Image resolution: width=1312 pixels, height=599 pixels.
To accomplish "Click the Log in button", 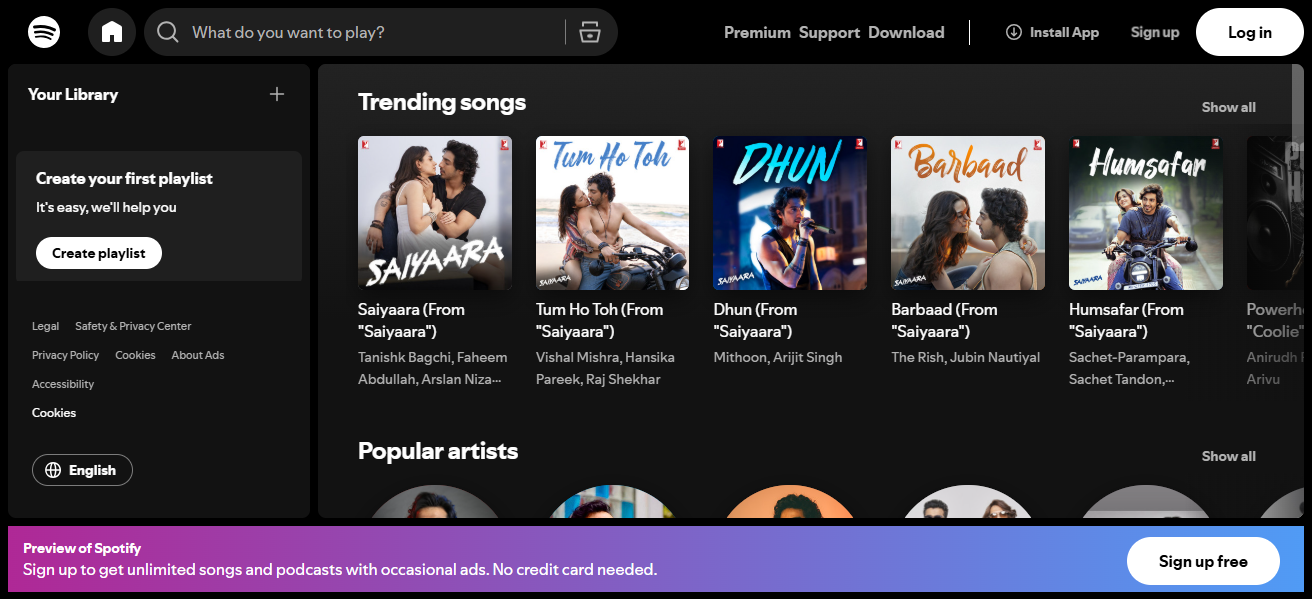I will 1250,32.
